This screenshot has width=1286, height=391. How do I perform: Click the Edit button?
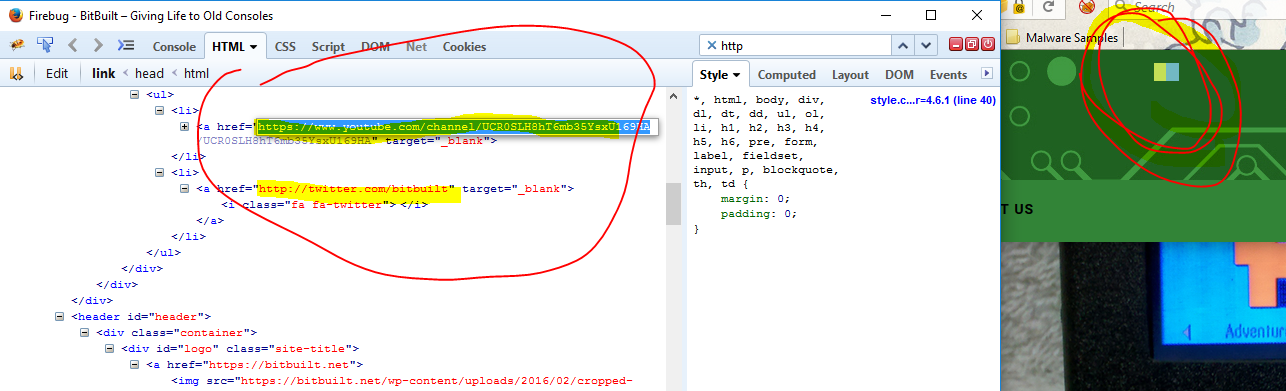[x=57, y=74]
